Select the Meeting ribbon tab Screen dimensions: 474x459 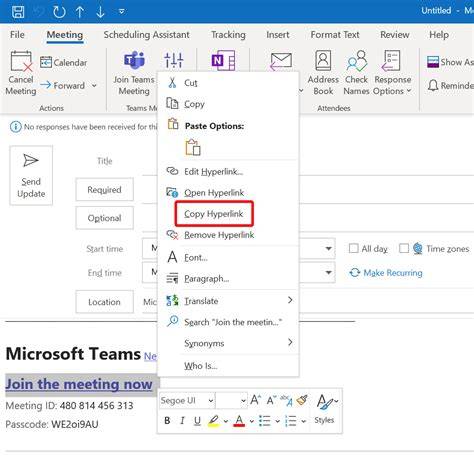tap(65, 35)
